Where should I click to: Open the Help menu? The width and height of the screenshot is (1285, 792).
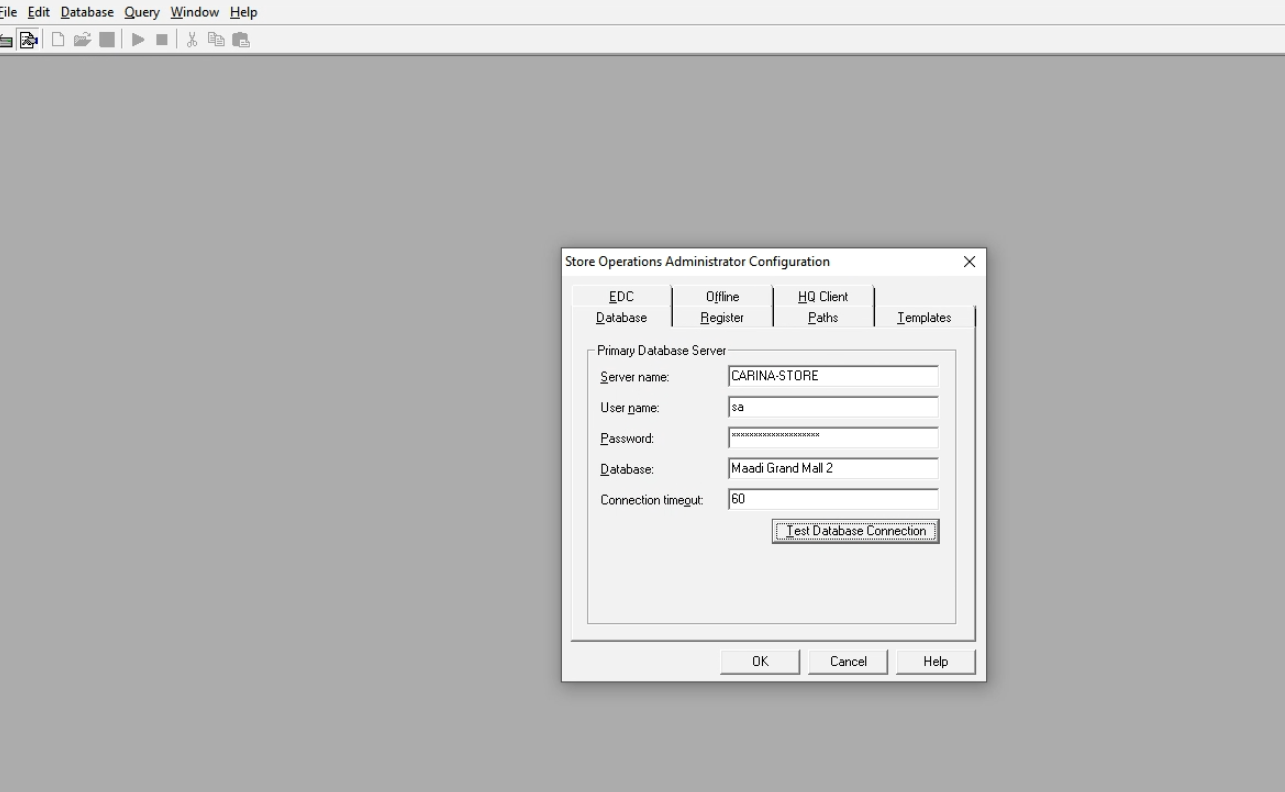(243, 12)
